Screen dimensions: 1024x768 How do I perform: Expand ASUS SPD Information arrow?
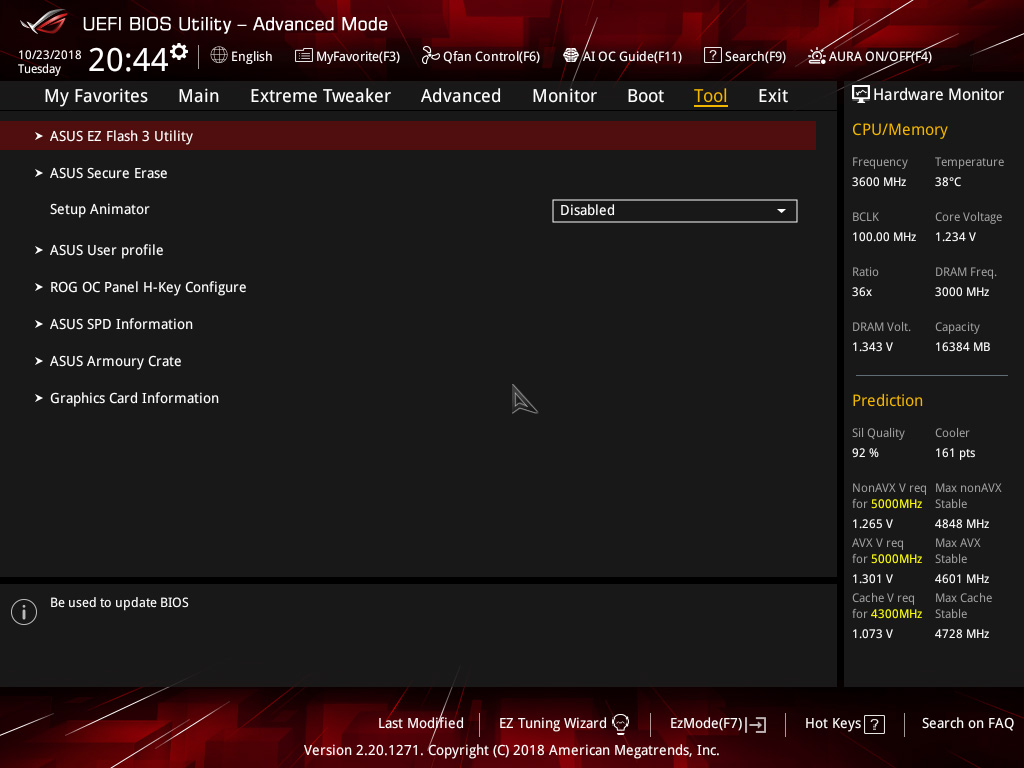[x=39, y=324]
